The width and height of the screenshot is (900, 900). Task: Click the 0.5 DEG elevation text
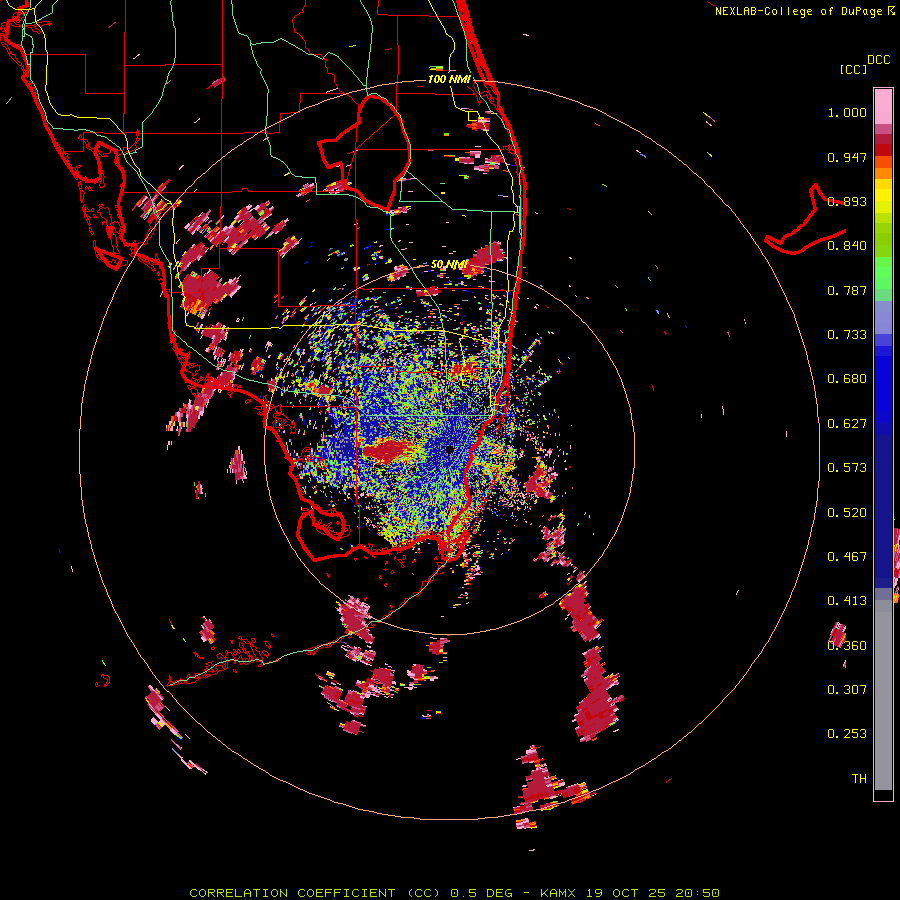(481, 893)
